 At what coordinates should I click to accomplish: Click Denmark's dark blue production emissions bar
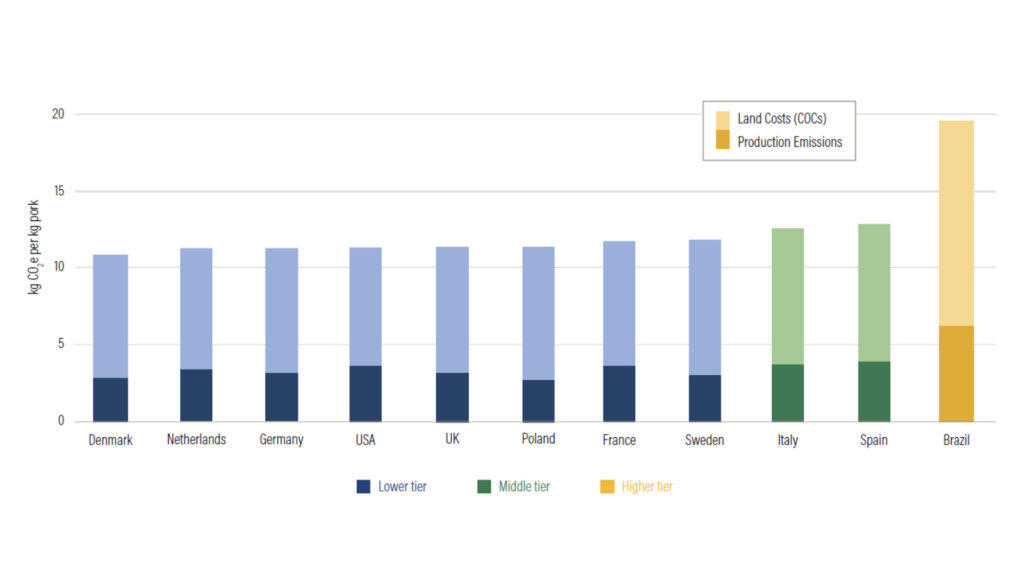coord(110,399)
